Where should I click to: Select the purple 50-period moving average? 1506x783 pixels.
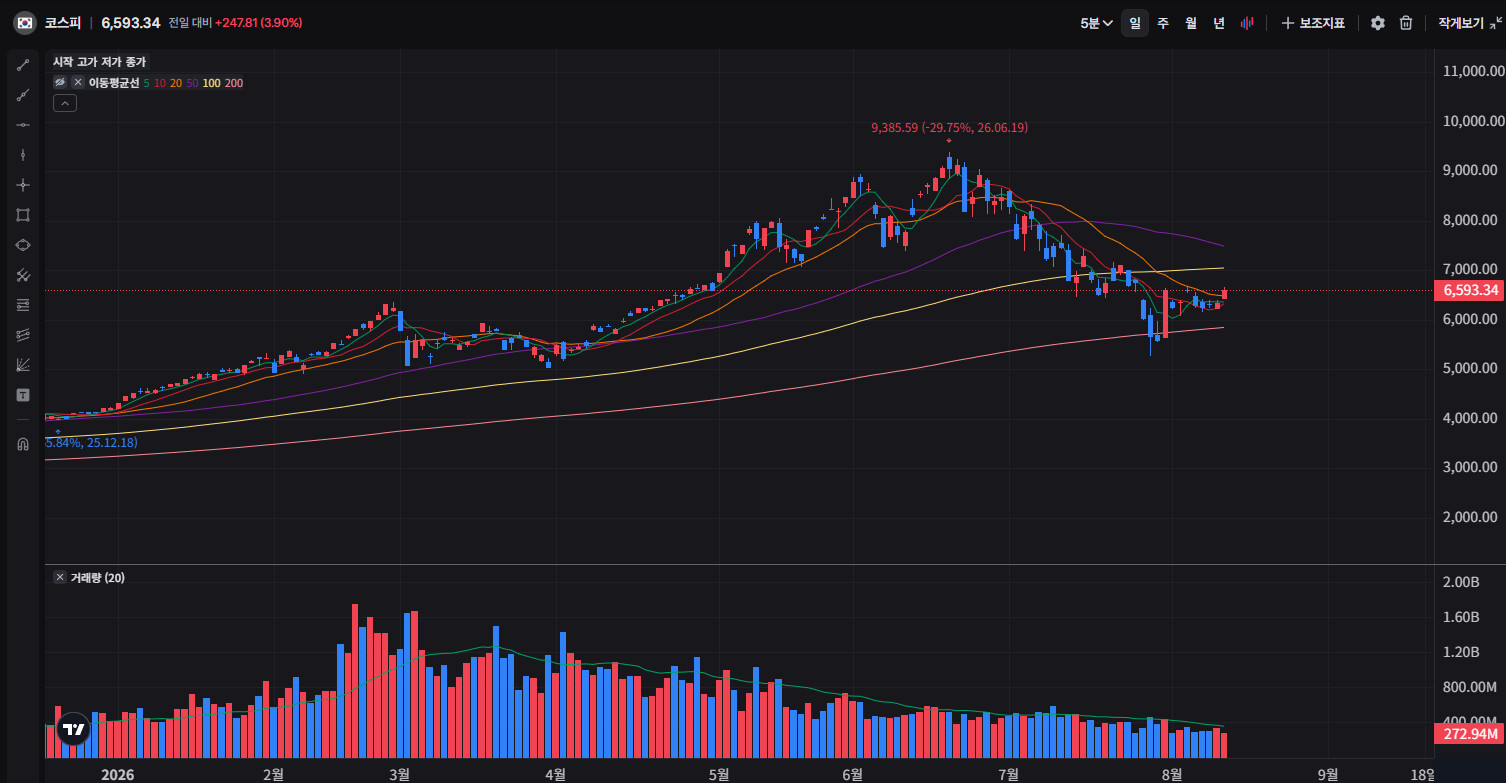point(192,83)
